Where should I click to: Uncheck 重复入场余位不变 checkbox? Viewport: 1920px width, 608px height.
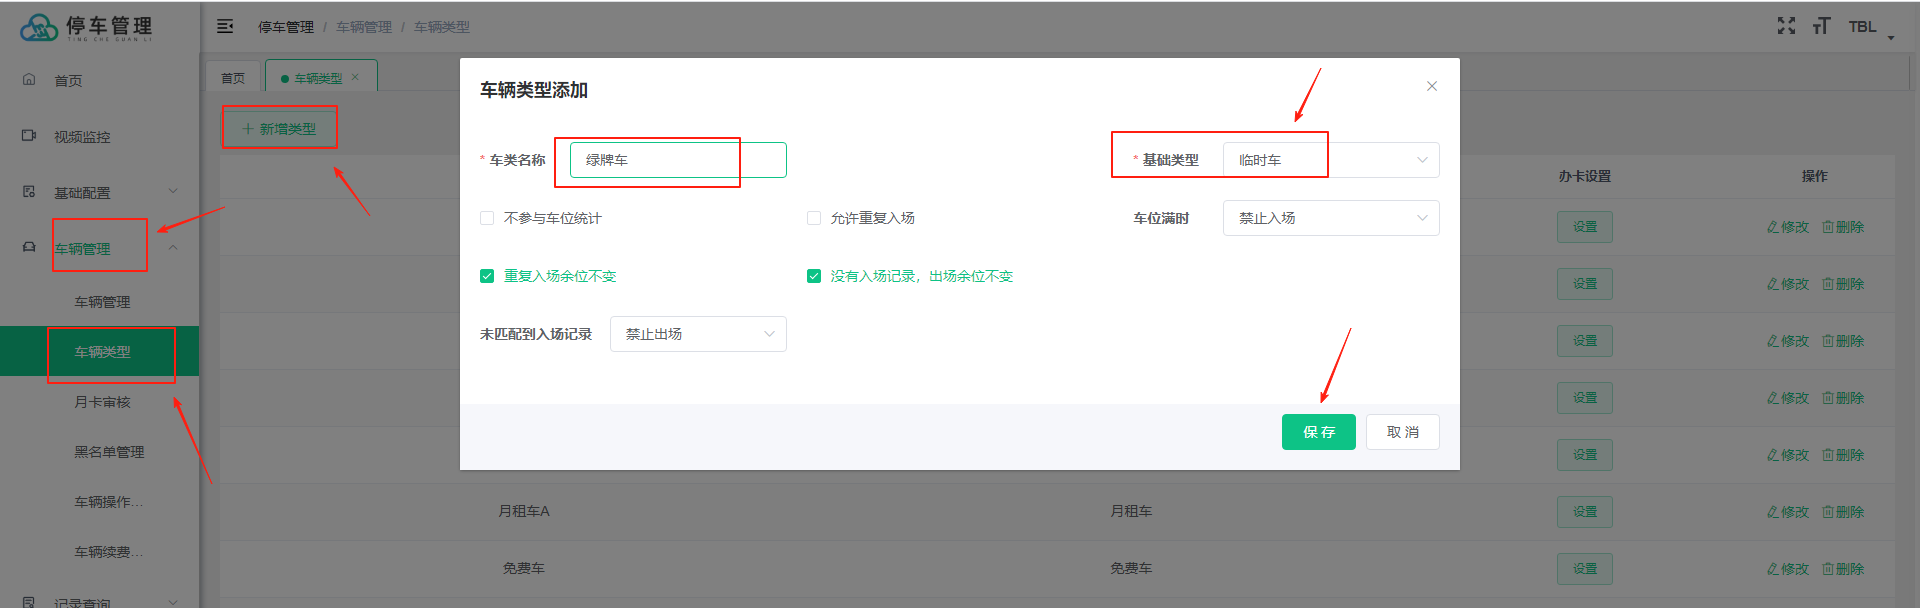click(487, 276)
